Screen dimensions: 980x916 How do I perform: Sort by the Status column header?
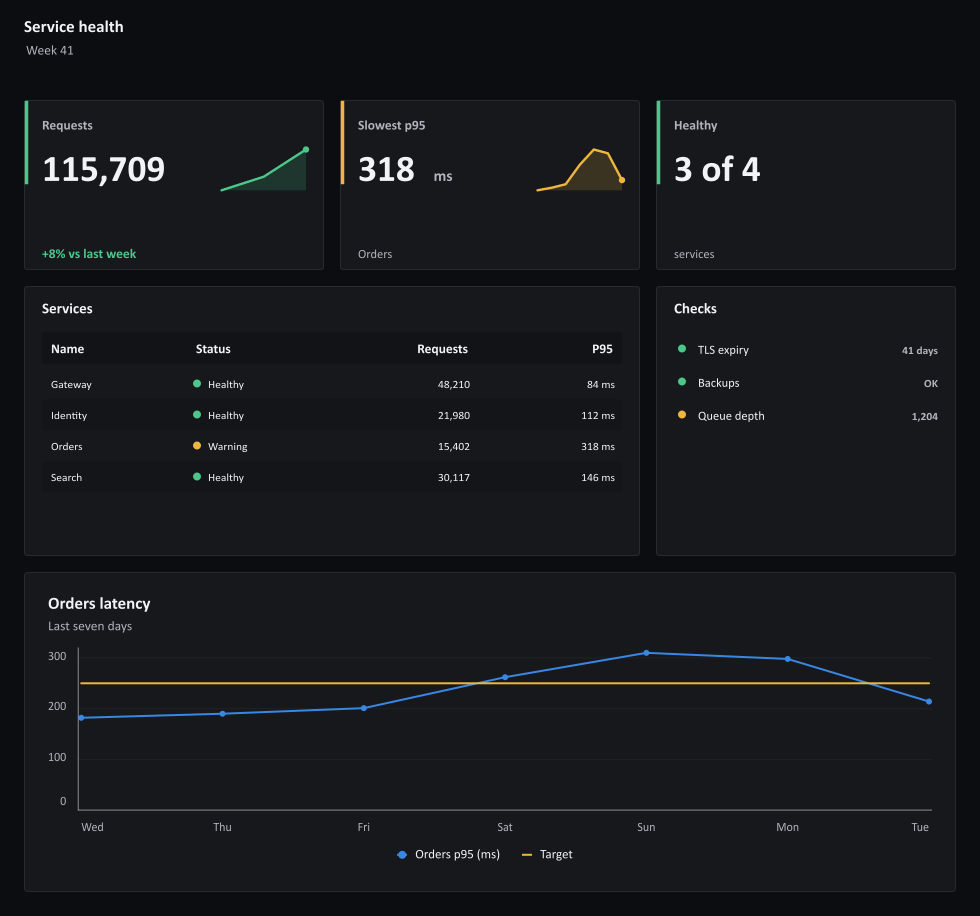[213, 349]
